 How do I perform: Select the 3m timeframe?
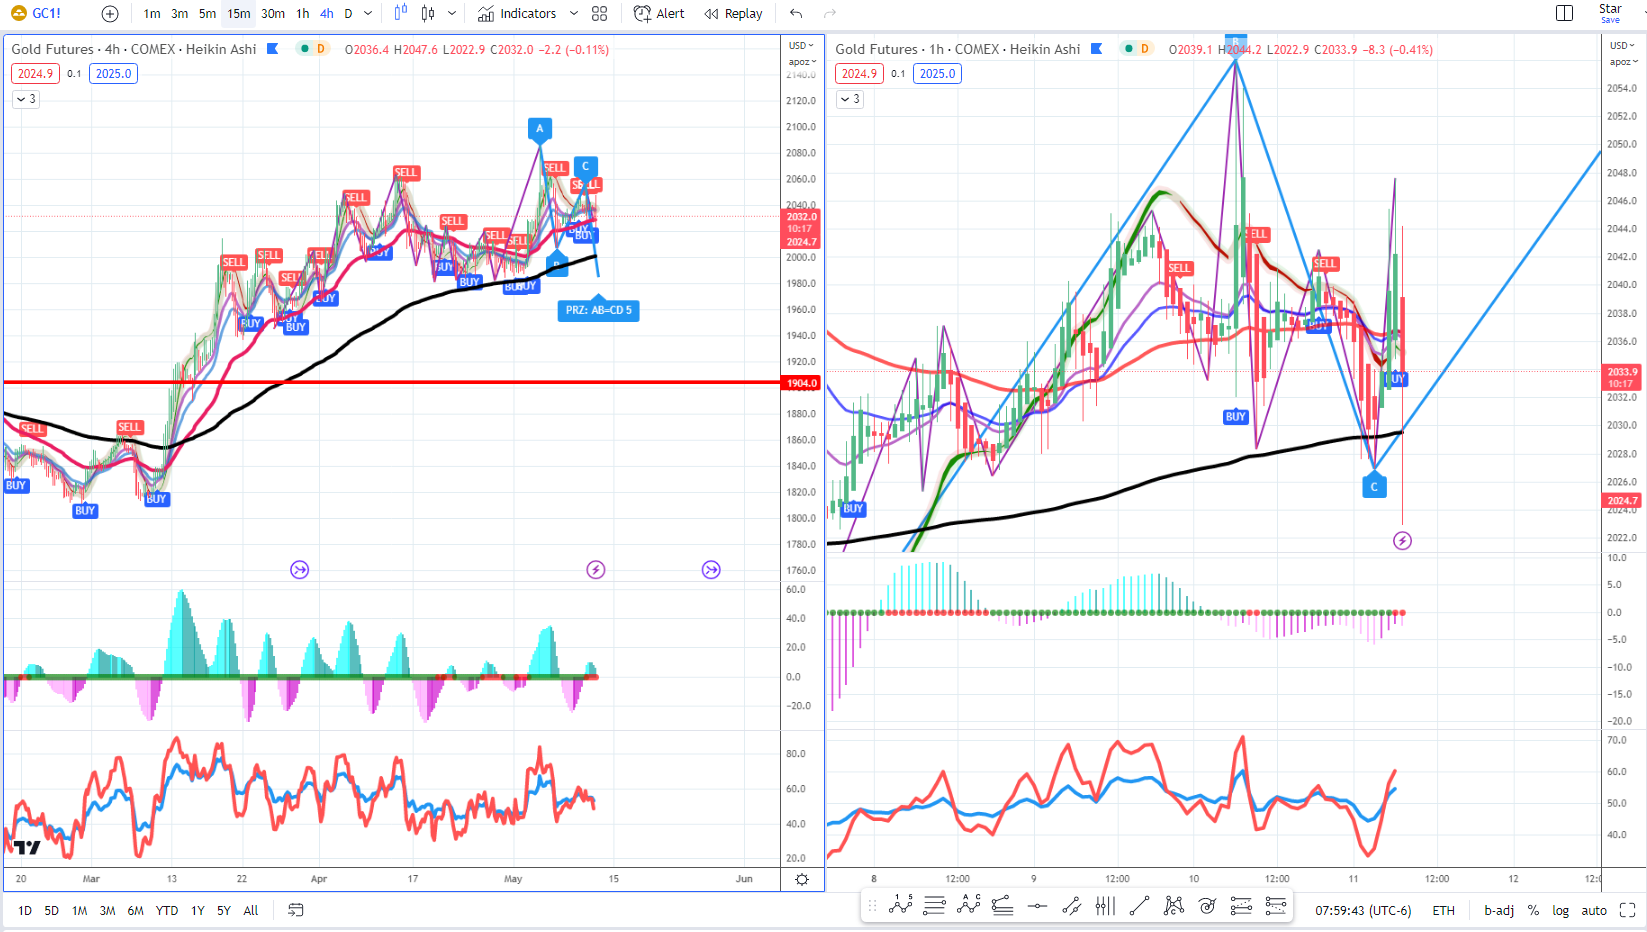click(180, 14)
